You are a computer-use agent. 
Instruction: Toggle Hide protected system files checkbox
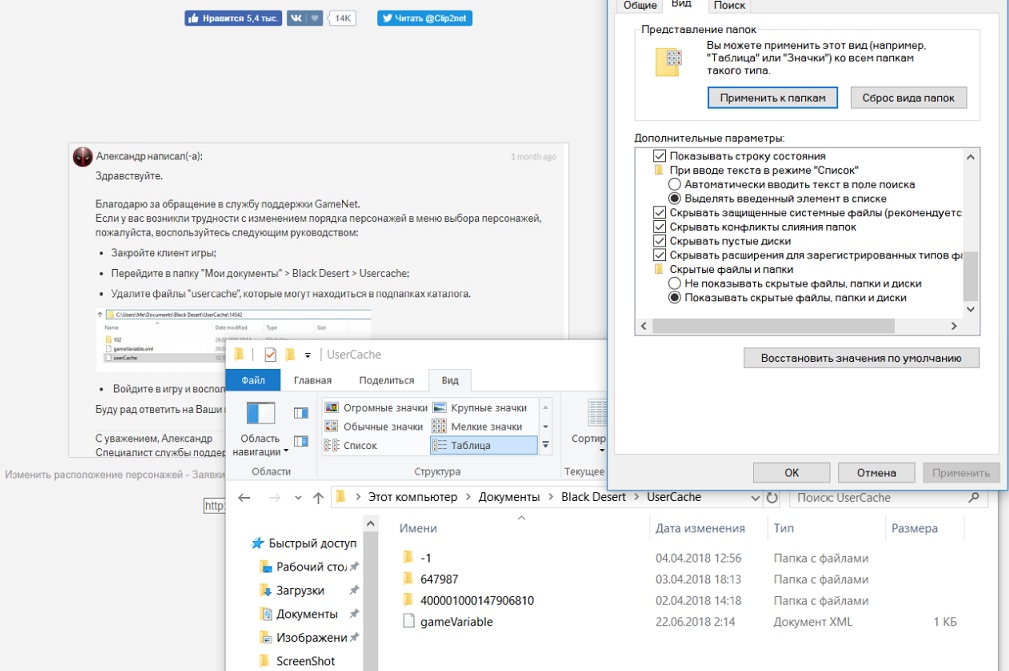pyautogui.click(x=659, y=212)
